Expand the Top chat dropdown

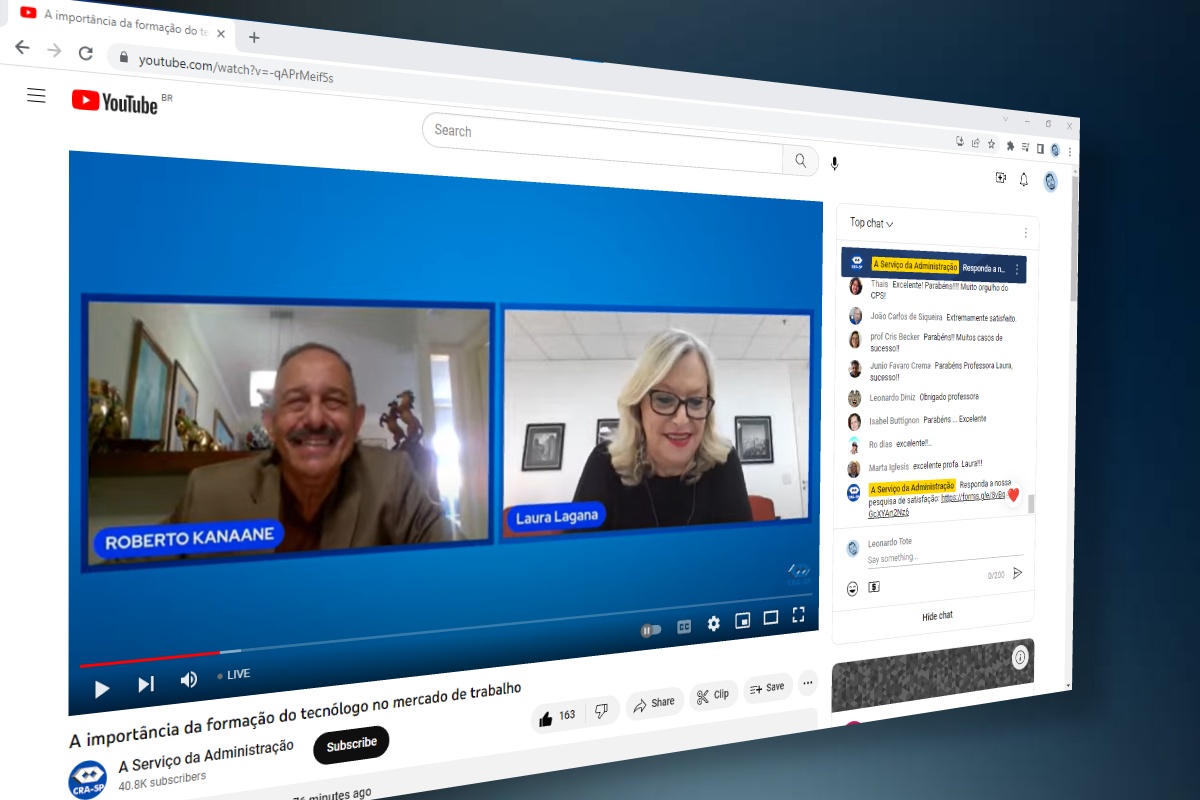pyautogui.click(x=871, y=223)
